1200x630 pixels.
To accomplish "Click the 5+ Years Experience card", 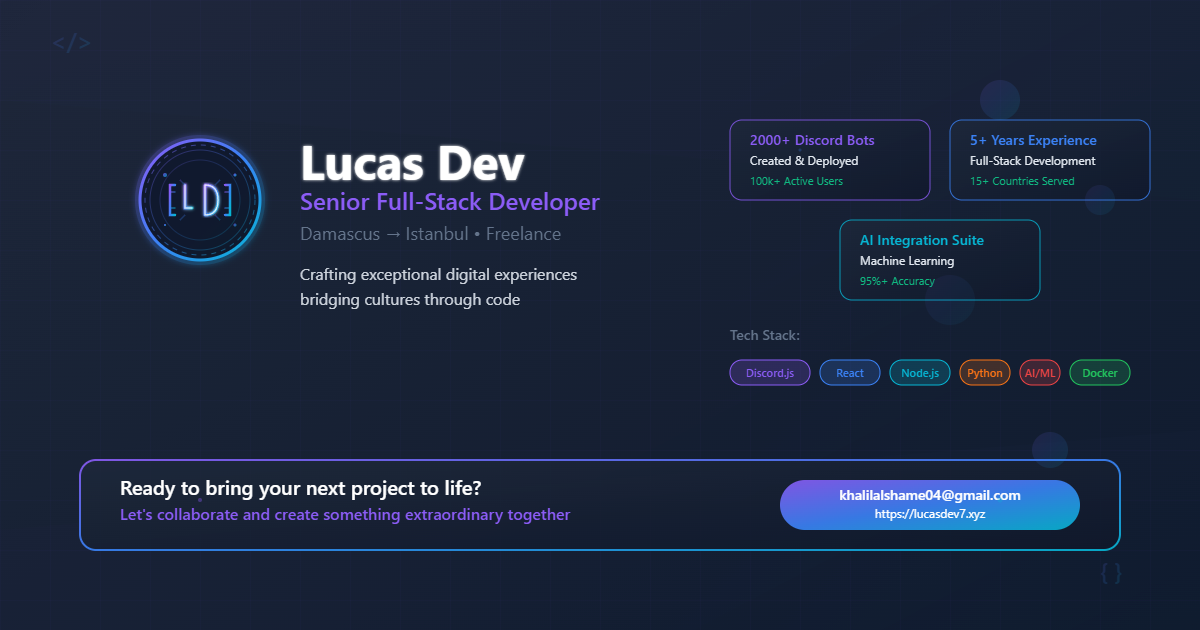I will (1049, 160).
